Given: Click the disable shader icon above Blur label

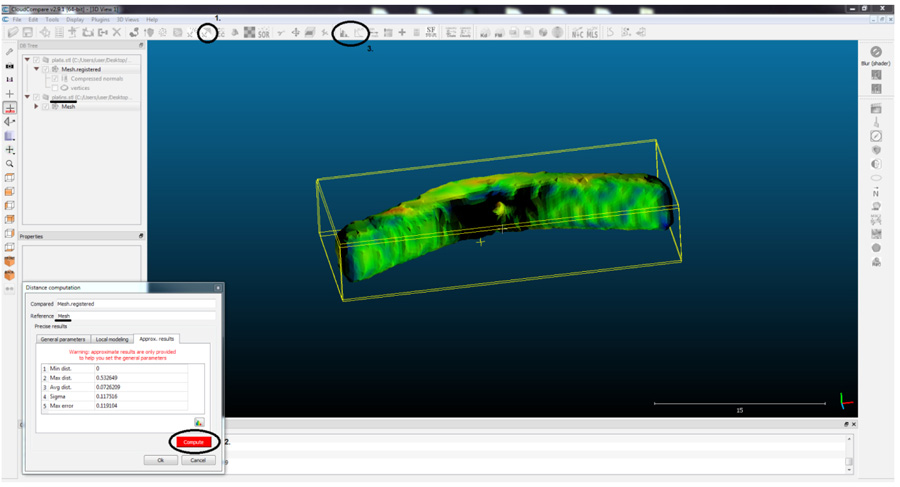Looking at the screenshot, I should coord(876,52).
